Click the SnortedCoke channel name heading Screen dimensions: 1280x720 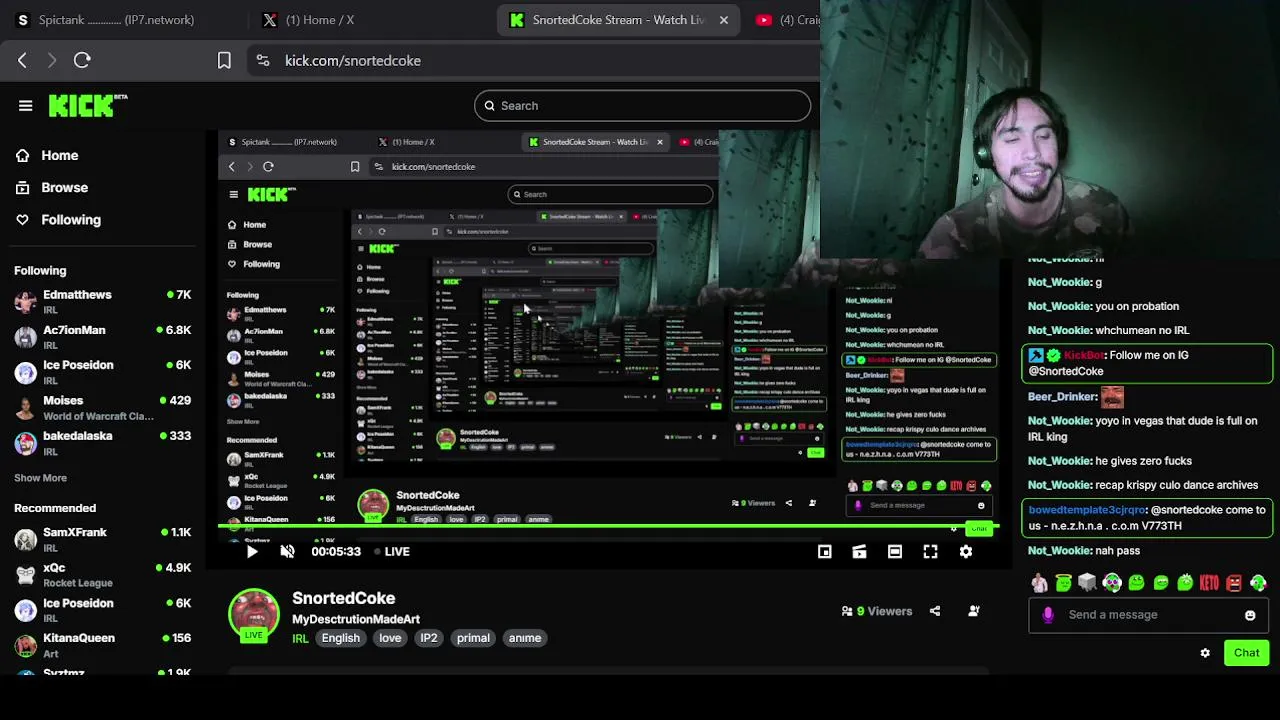343,598
